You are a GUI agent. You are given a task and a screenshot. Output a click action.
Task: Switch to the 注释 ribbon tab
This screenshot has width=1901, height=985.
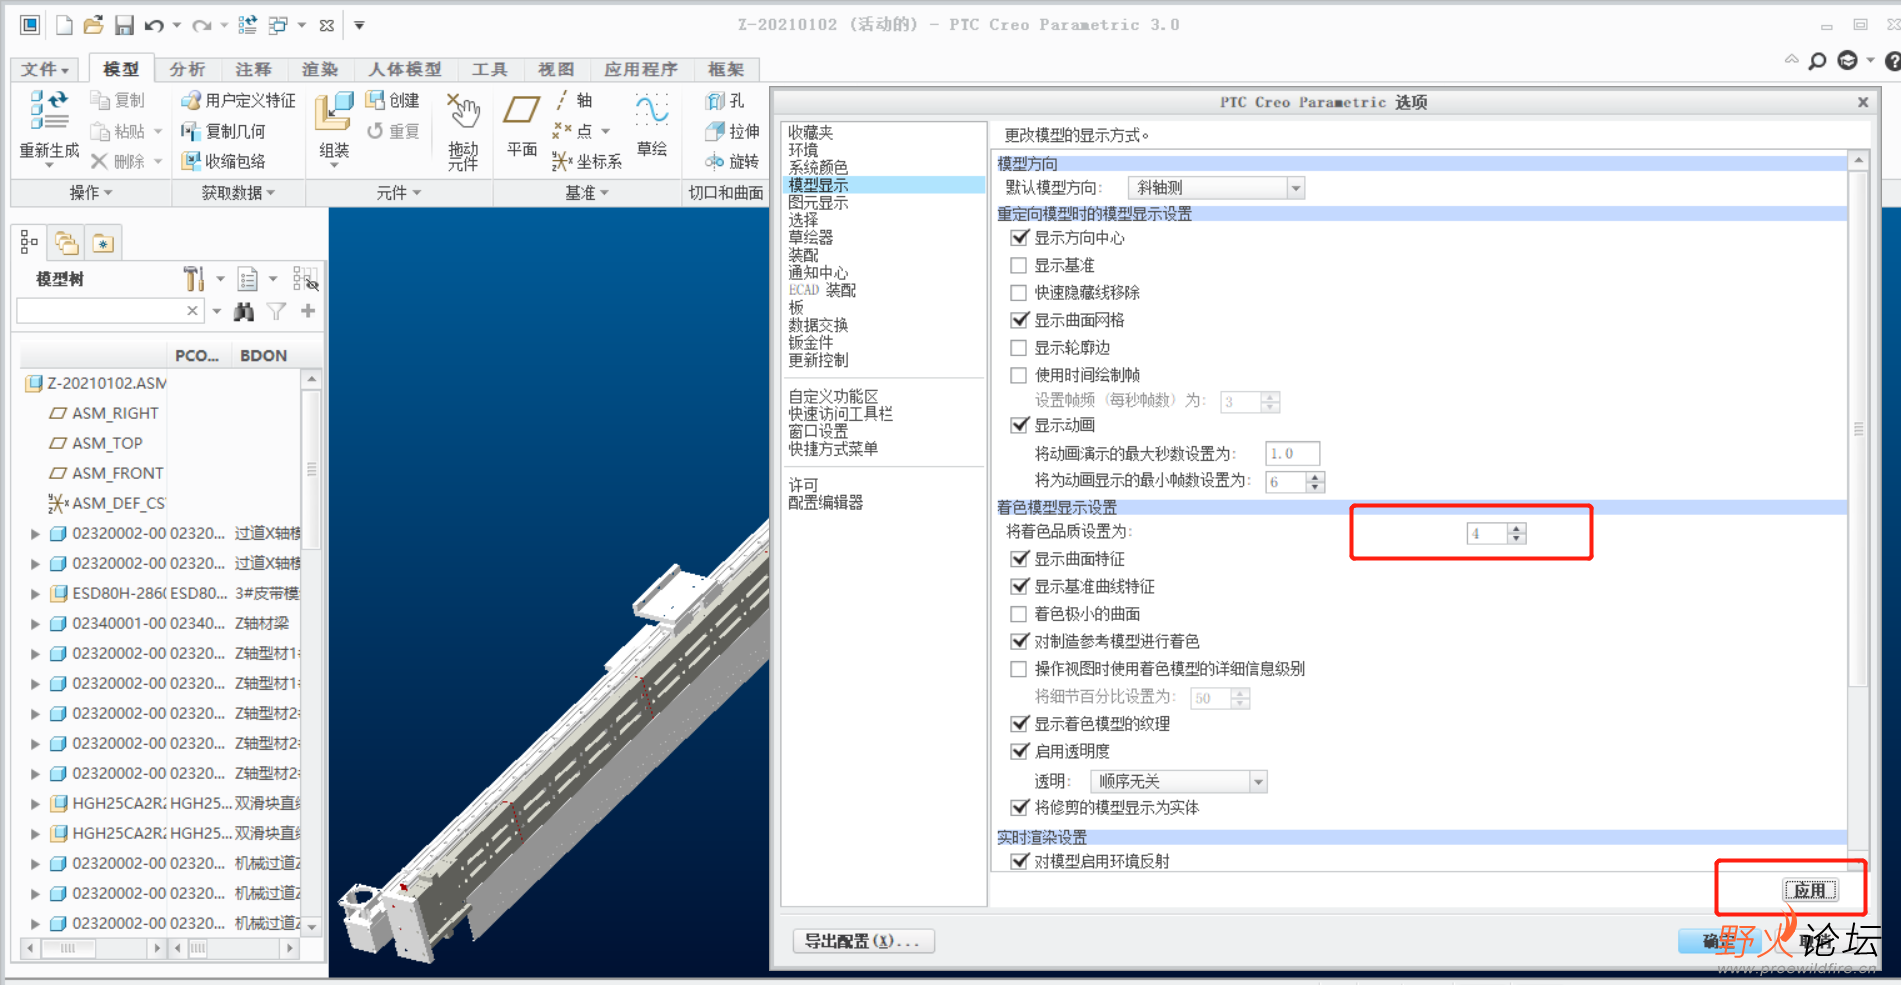pyautogui.click(x=253, y=69)
